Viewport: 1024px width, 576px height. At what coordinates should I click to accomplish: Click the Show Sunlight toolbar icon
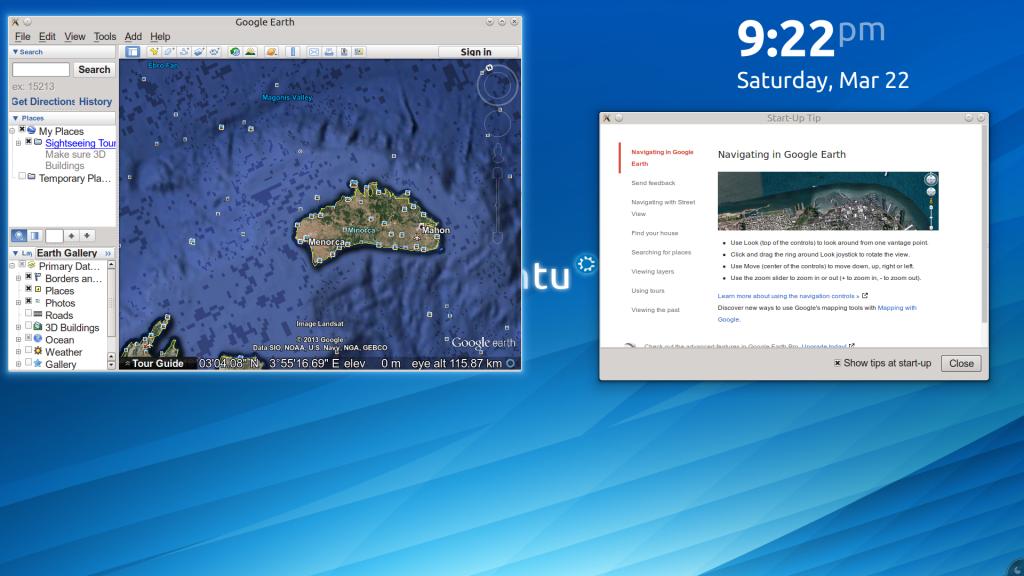coord(249,52)
